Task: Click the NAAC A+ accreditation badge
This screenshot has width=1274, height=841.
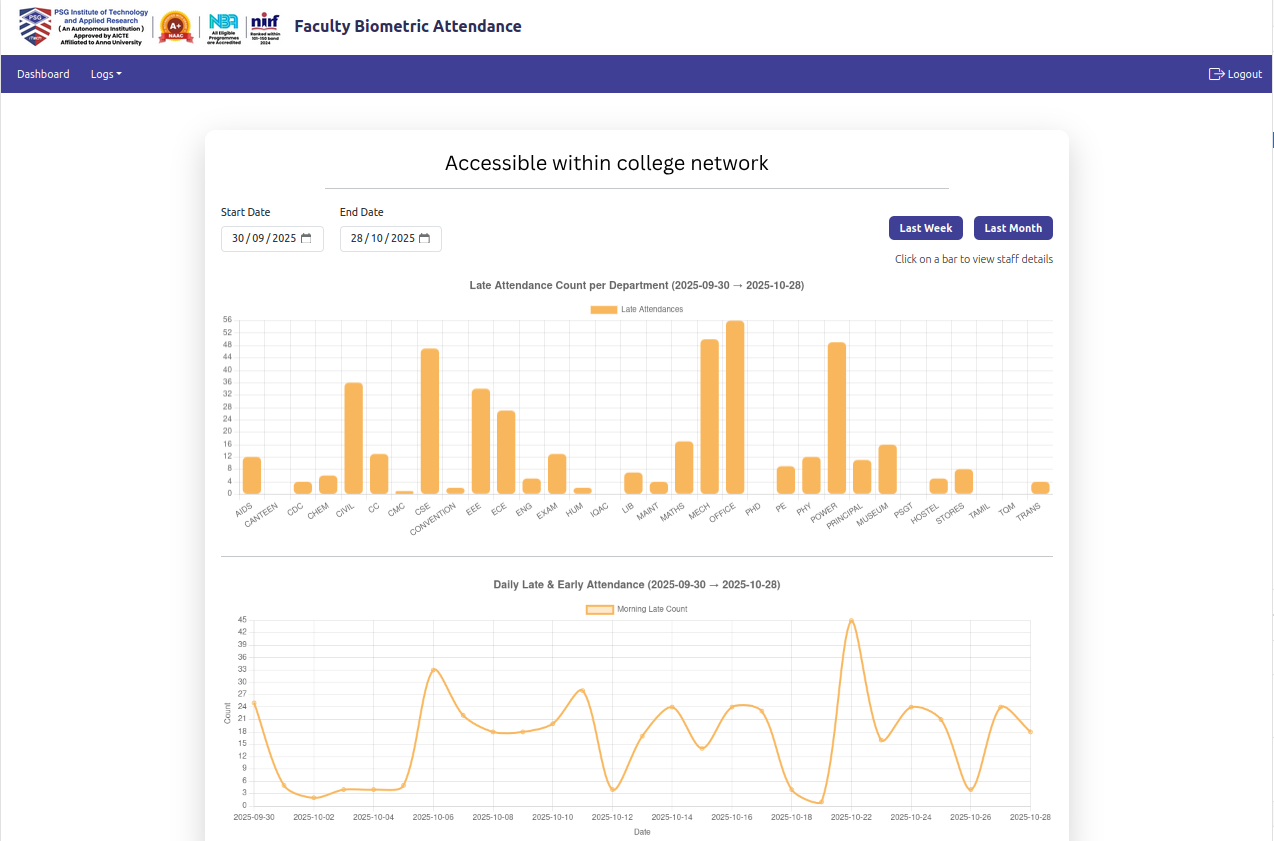Action: (x=176, y=27)
